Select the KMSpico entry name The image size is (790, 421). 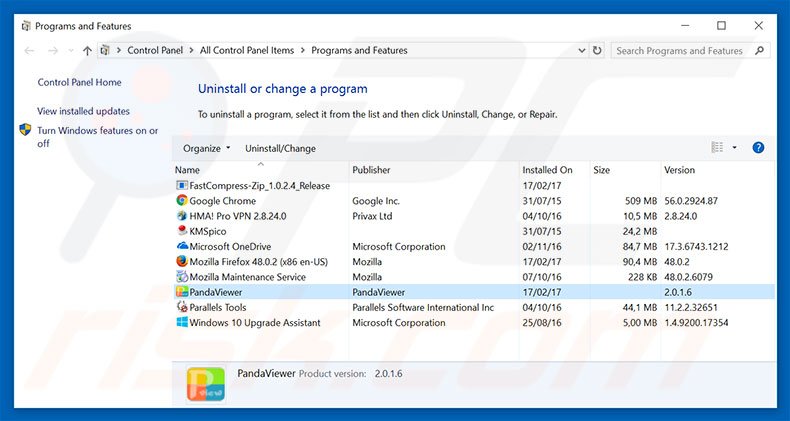pyautogui.click(x=208, y=231)
